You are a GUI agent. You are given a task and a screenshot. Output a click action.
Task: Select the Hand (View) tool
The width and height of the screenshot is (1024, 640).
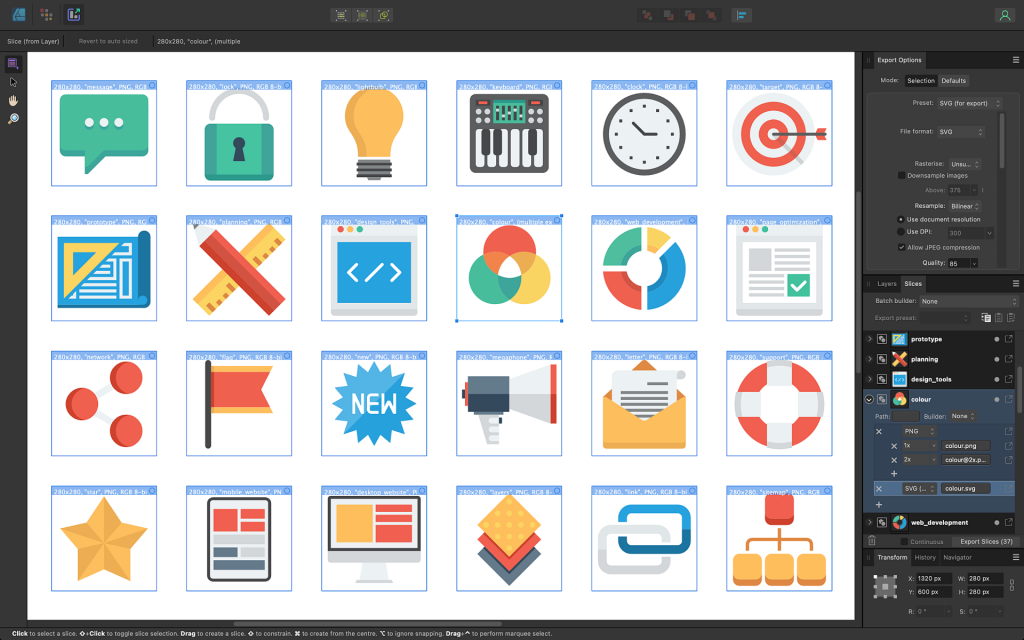click(13, 100)
